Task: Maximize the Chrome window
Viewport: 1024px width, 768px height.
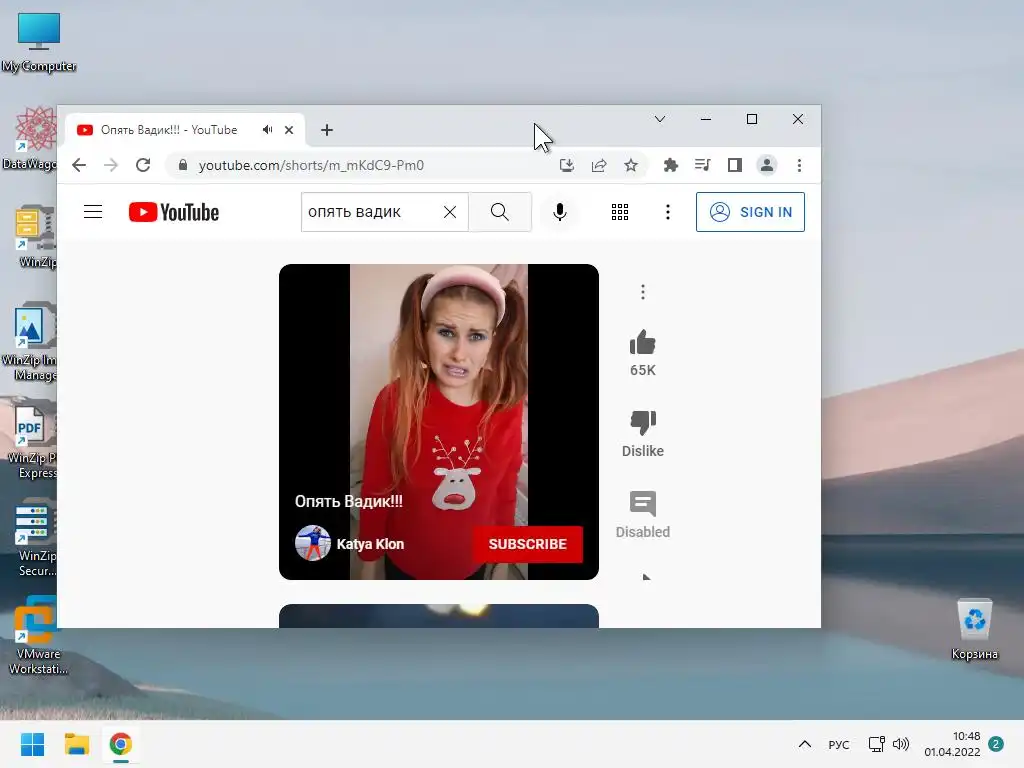Action: [752, 119]
